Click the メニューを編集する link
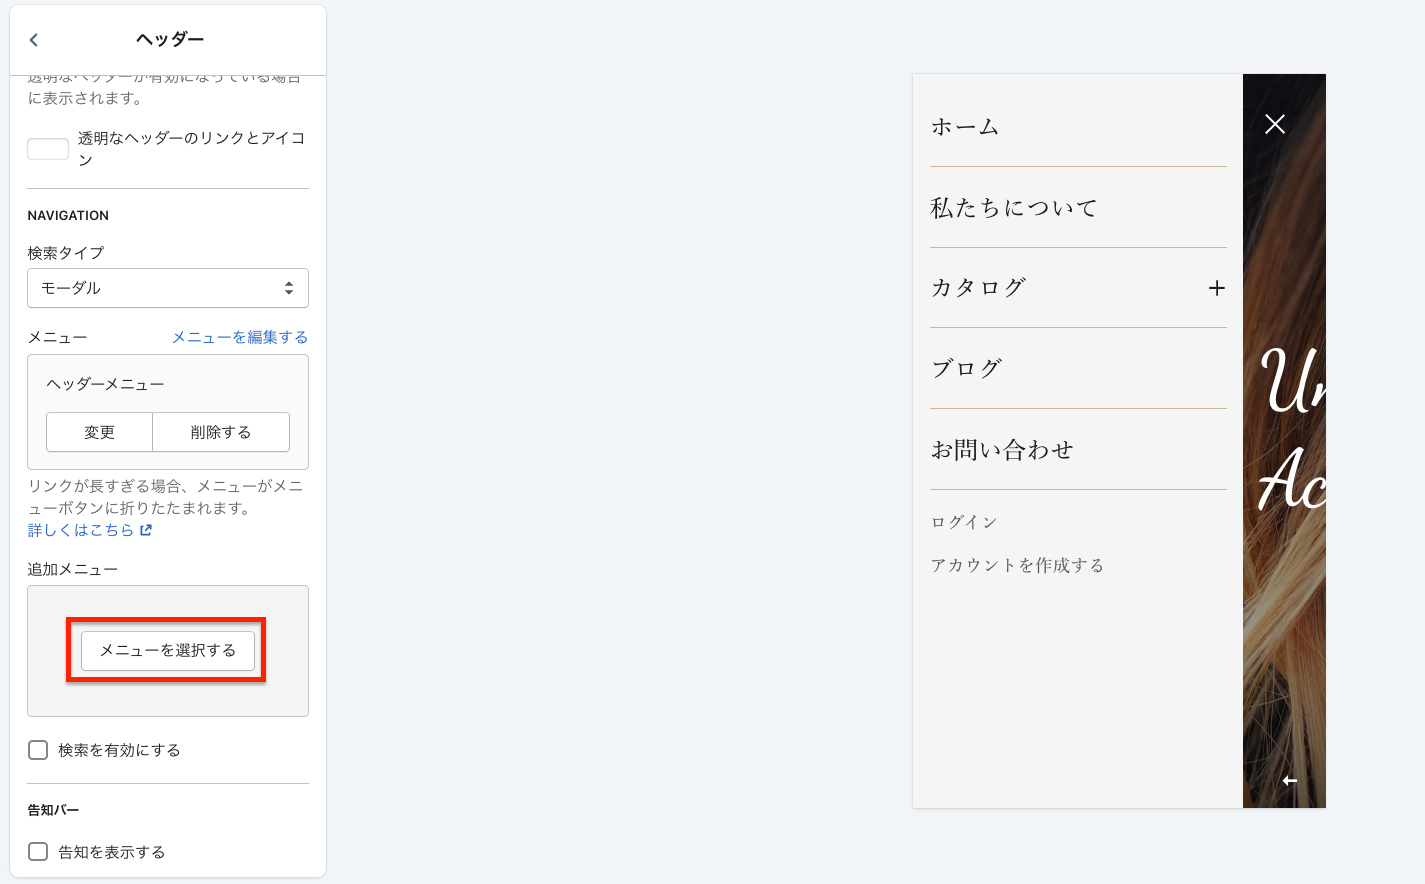The height and width of the screenshot is (884, 1425). pyautogui.click(x=239, y=337)
